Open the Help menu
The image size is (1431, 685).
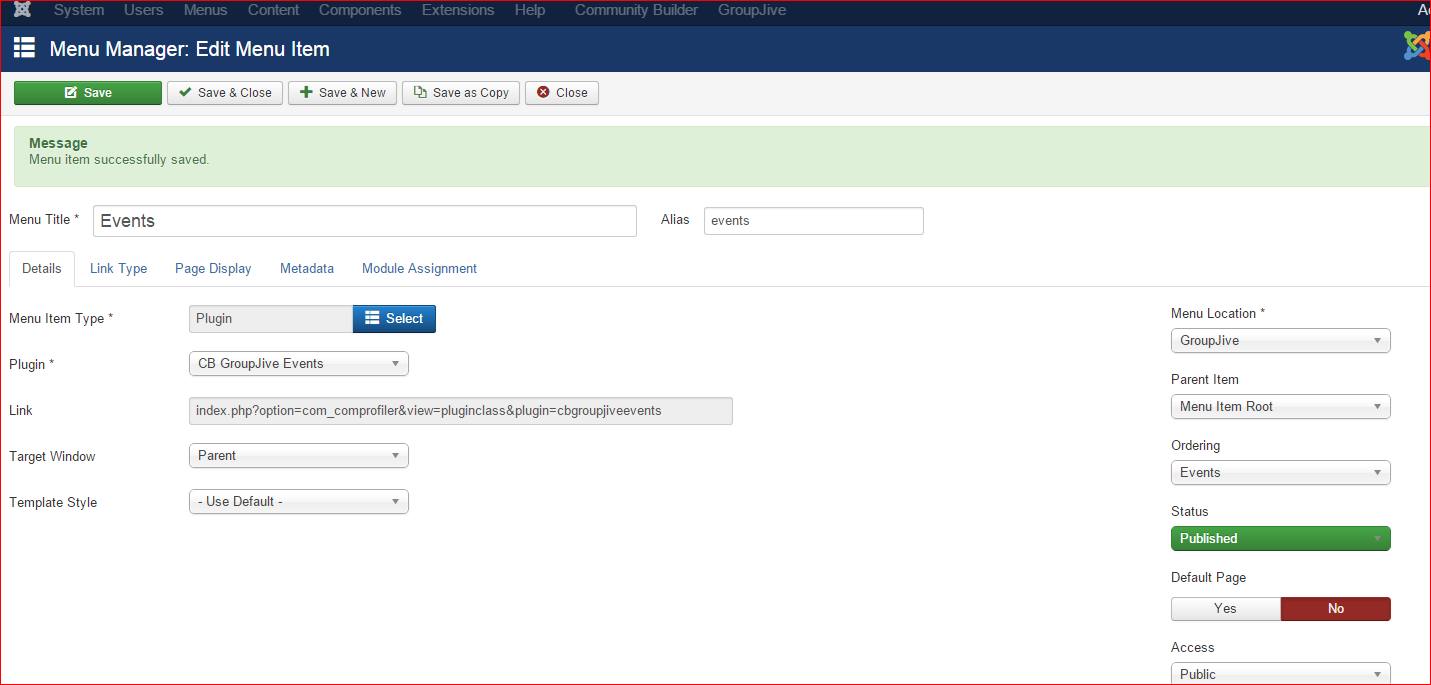coord(530,10)
